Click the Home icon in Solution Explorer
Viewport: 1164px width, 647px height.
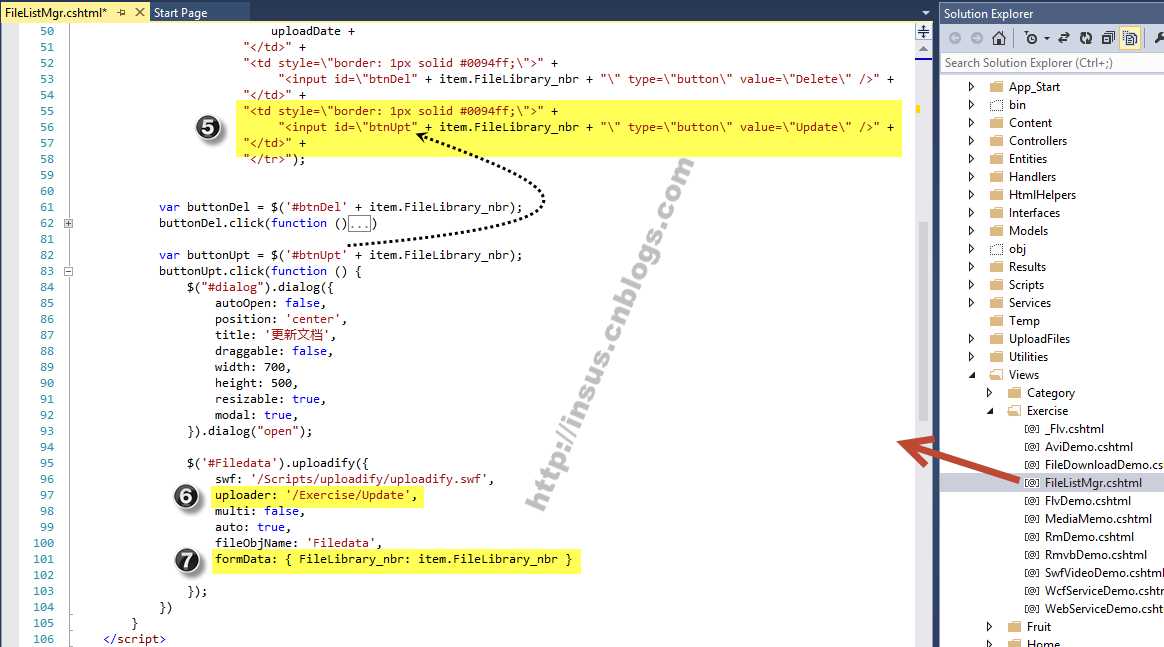pyautogui.click(x=999, y=38)
